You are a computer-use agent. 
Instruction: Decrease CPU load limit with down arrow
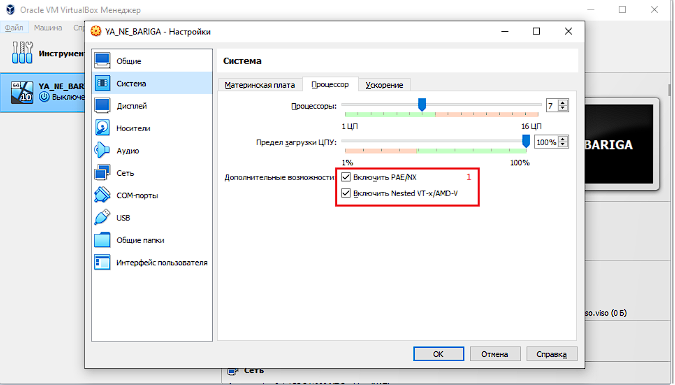(x=563, y=145)
